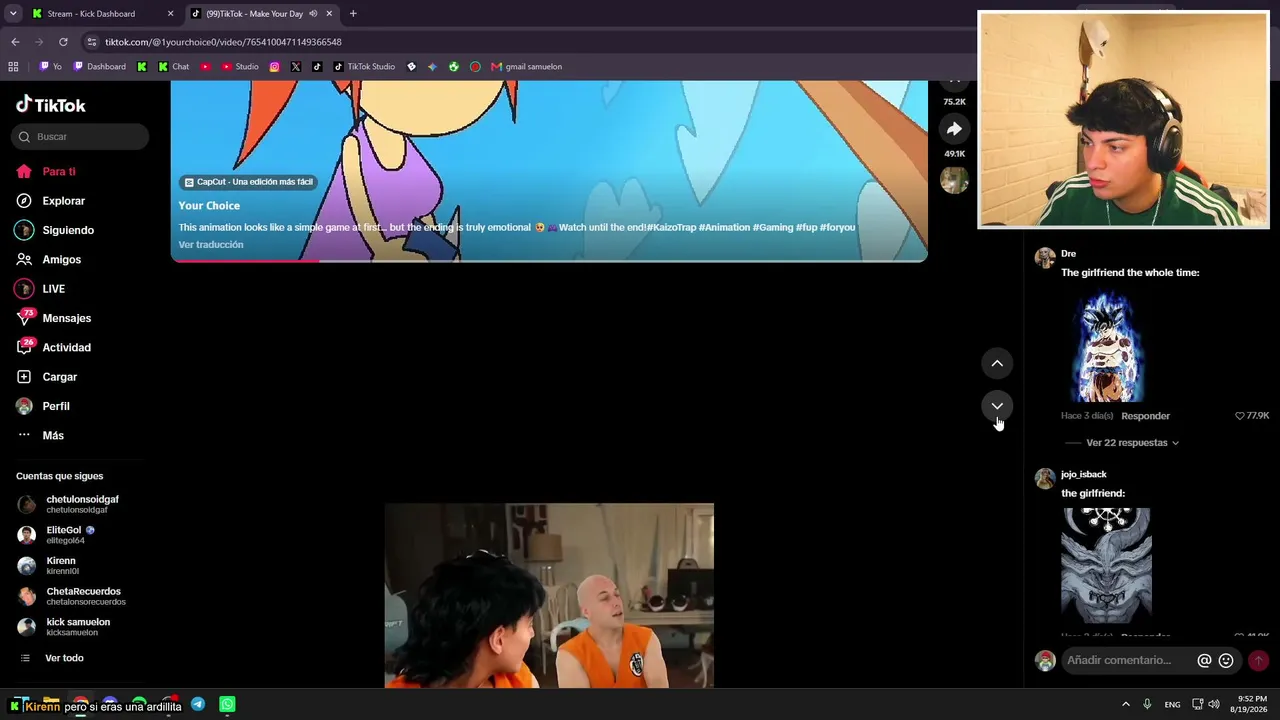Click the red post comment arrow button

pyautogui.click(x=1258, y=660)
